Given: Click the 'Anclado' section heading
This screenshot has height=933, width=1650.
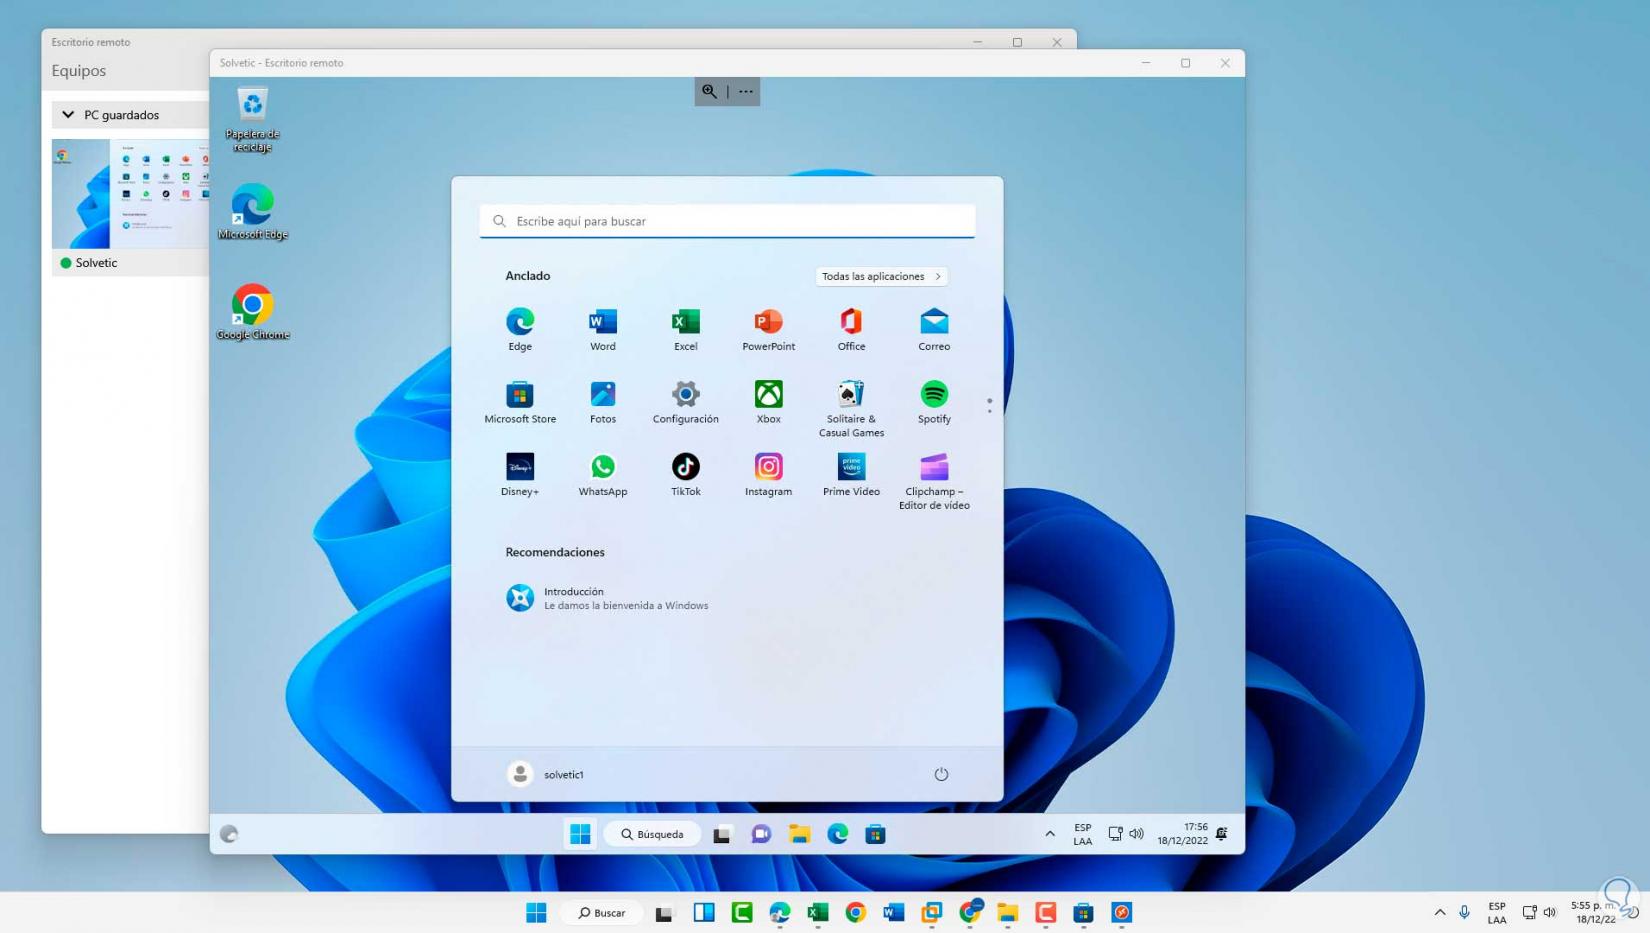Looking at the screenshot, I should (x=528, y=276).
